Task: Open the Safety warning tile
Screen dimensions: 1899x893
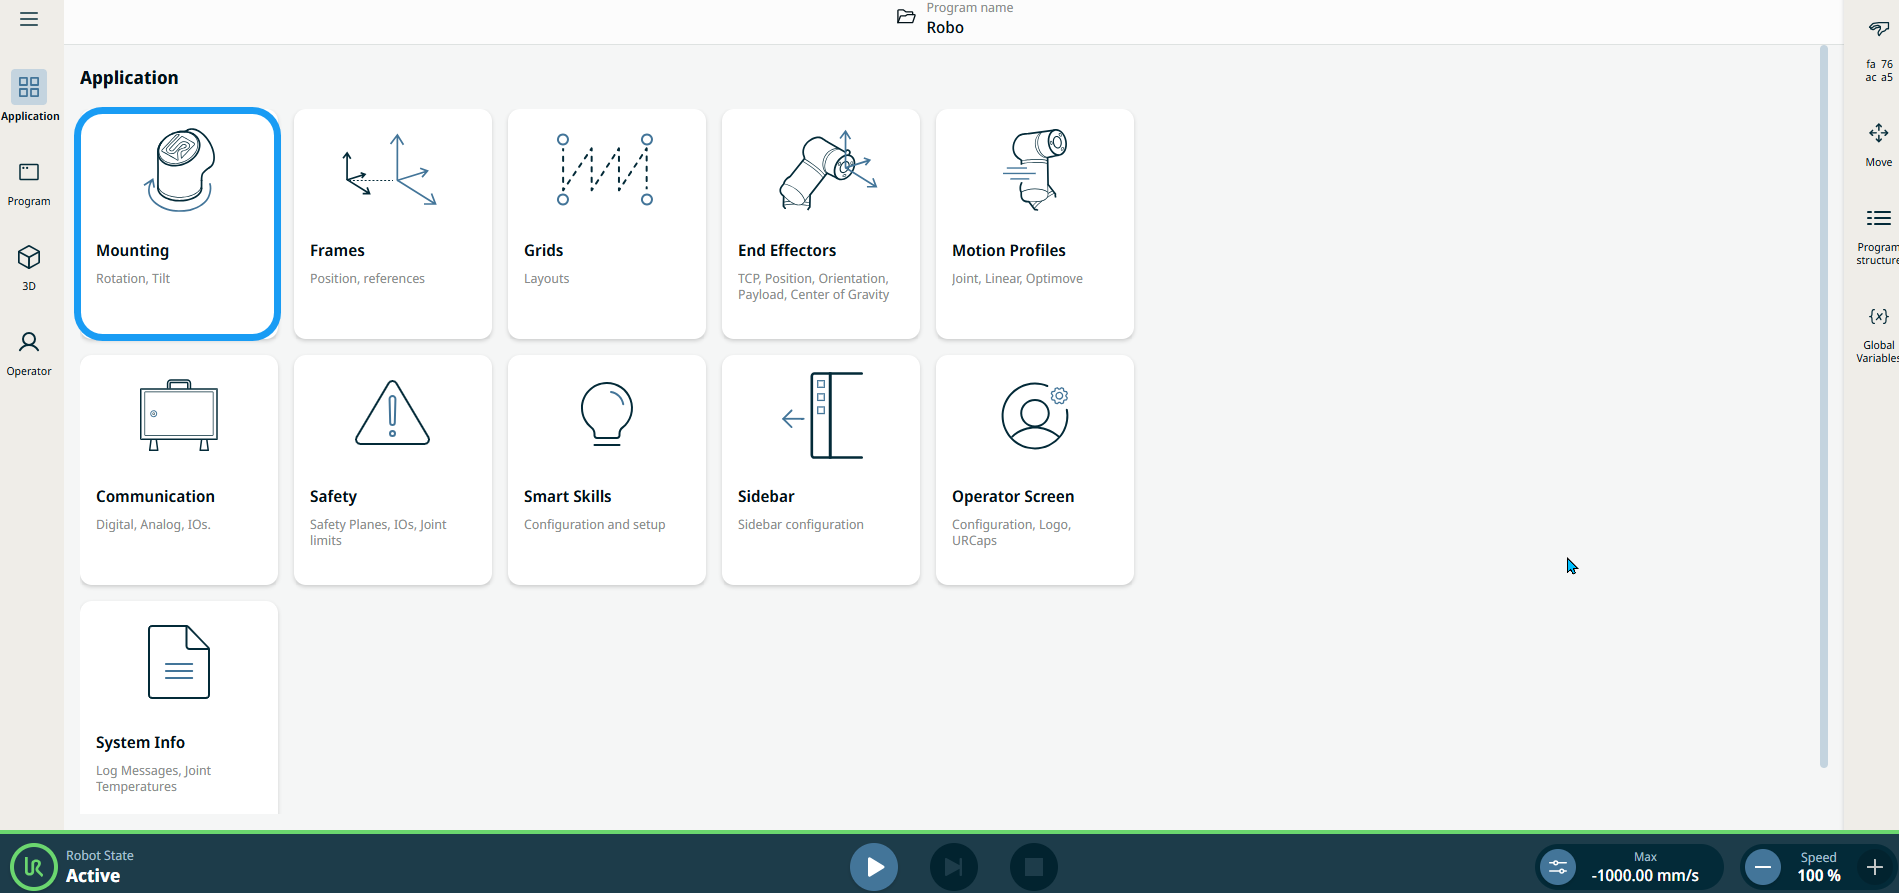Action: (x=392, y=470)
